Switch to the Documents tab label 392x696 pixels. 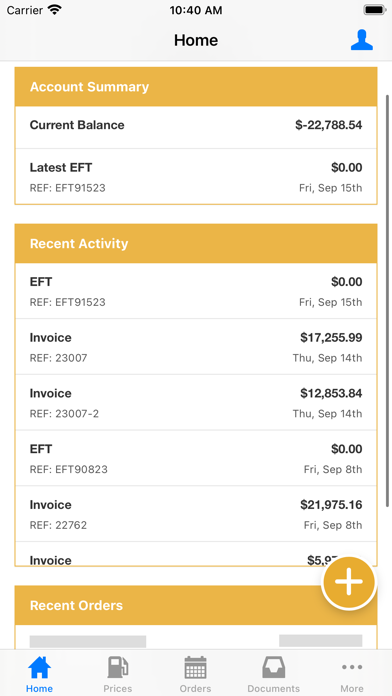coord(273,688)
